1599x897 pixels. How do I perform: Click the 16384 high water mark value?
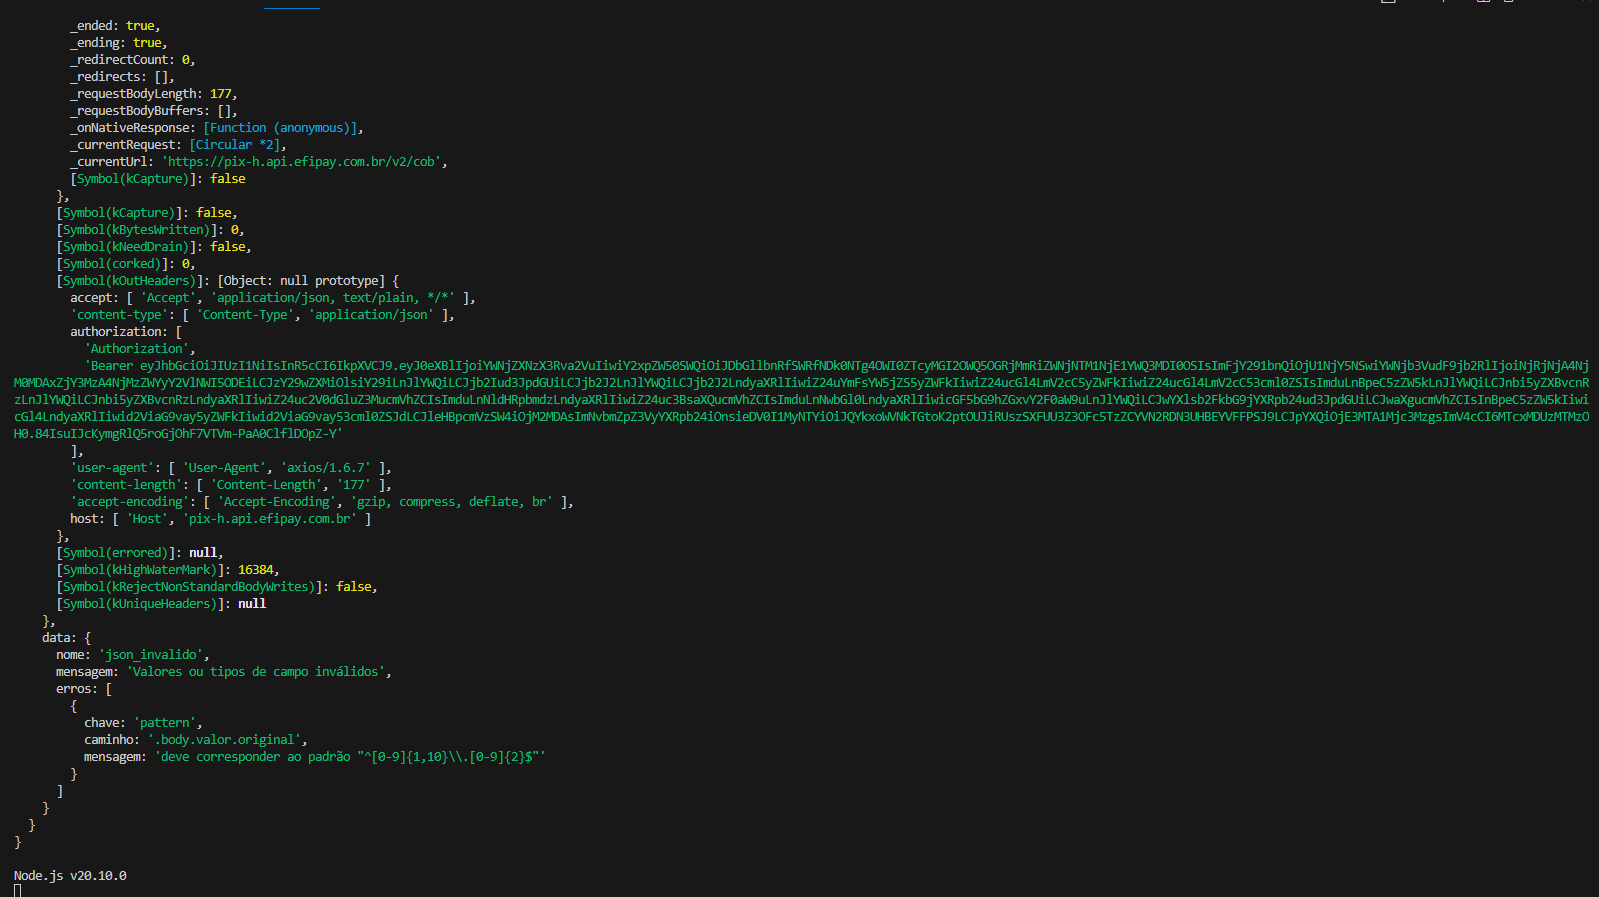coord(255,570)
